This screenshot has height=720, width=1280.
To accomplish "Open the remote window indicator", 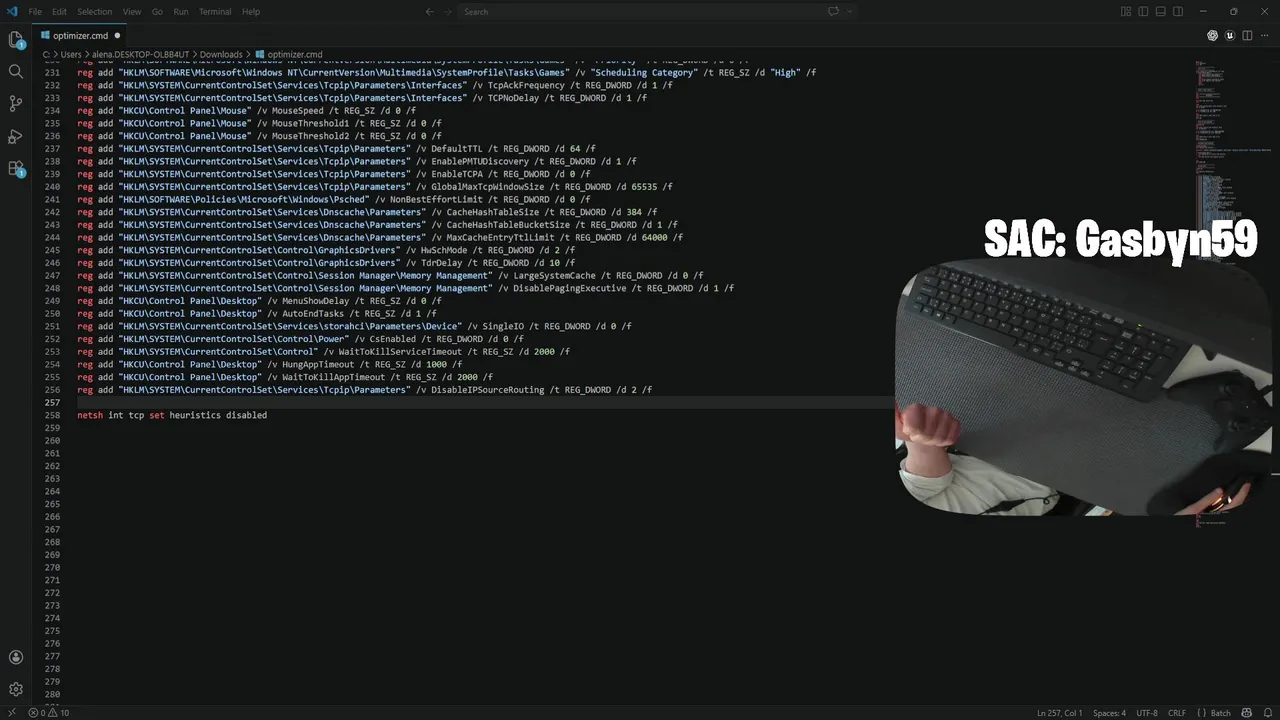I will (x=12, y=713).
